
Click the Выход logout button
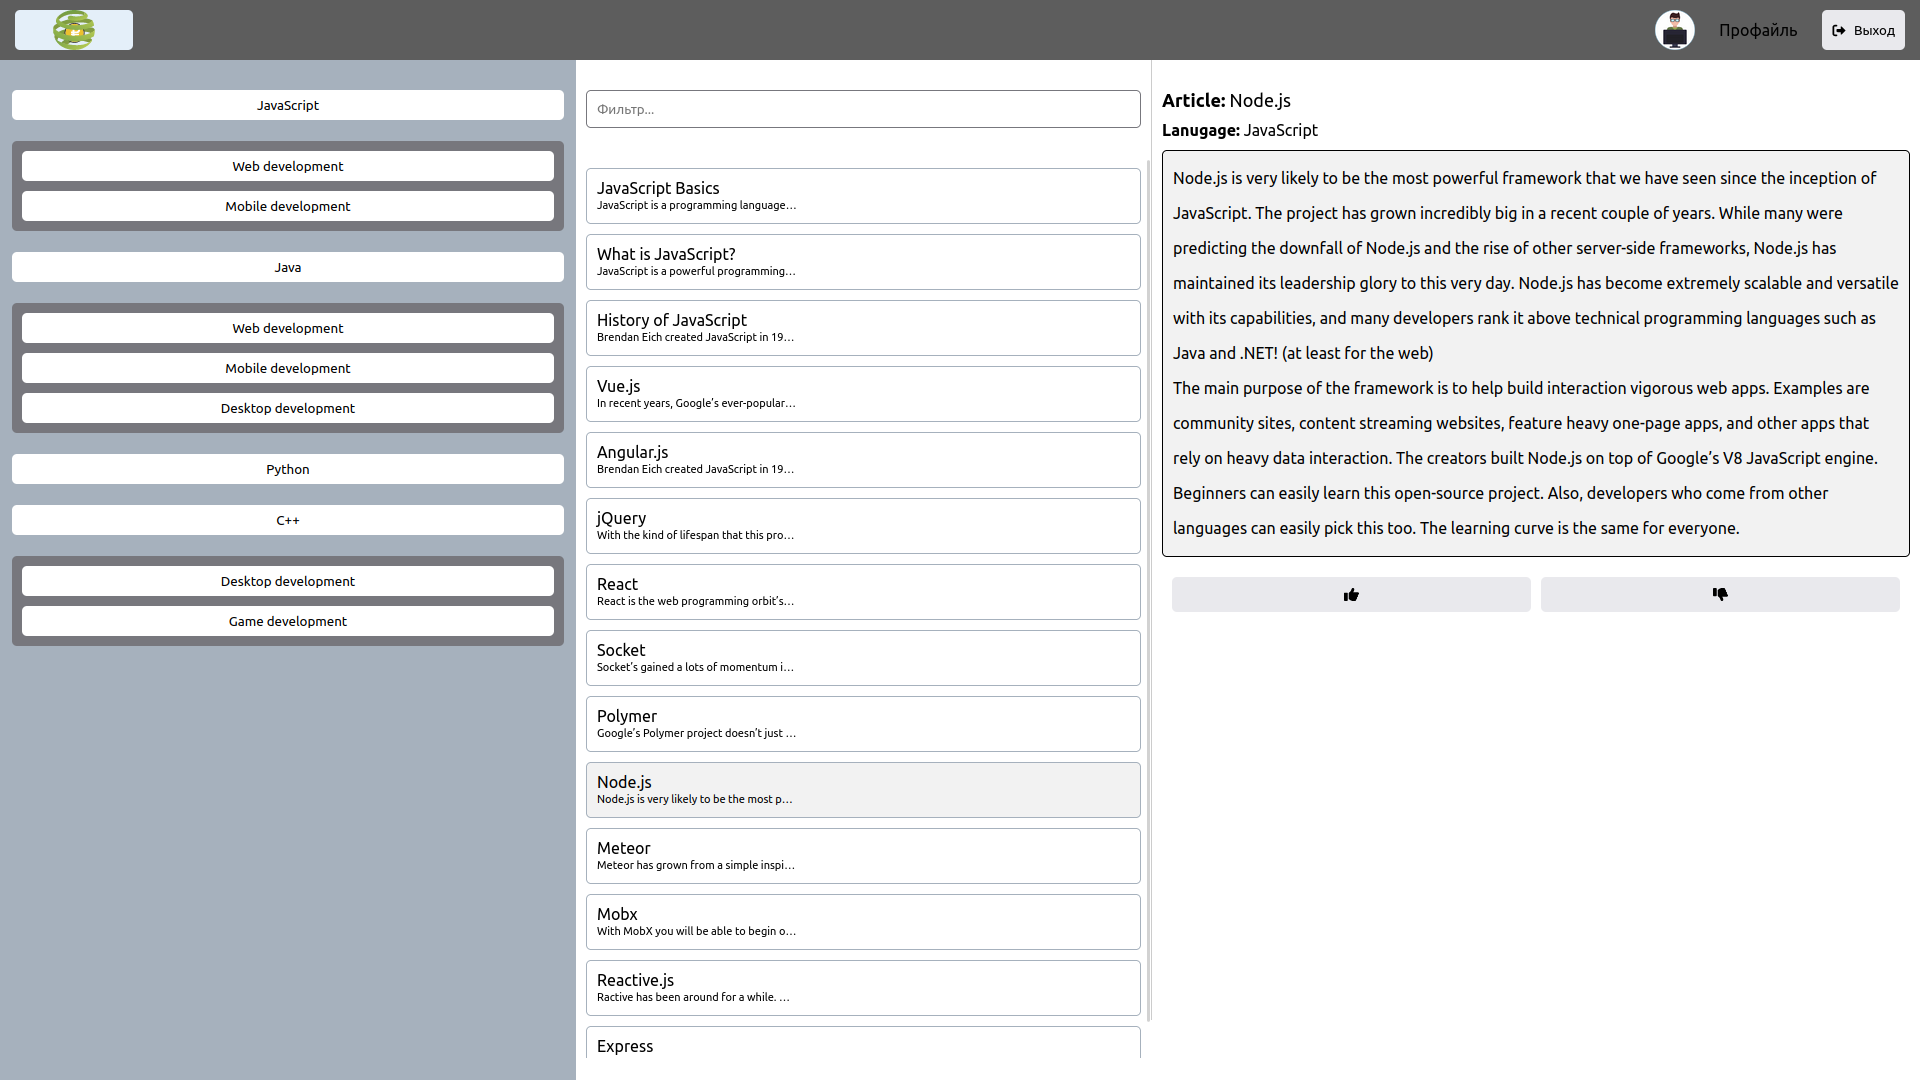[1862, 30]
